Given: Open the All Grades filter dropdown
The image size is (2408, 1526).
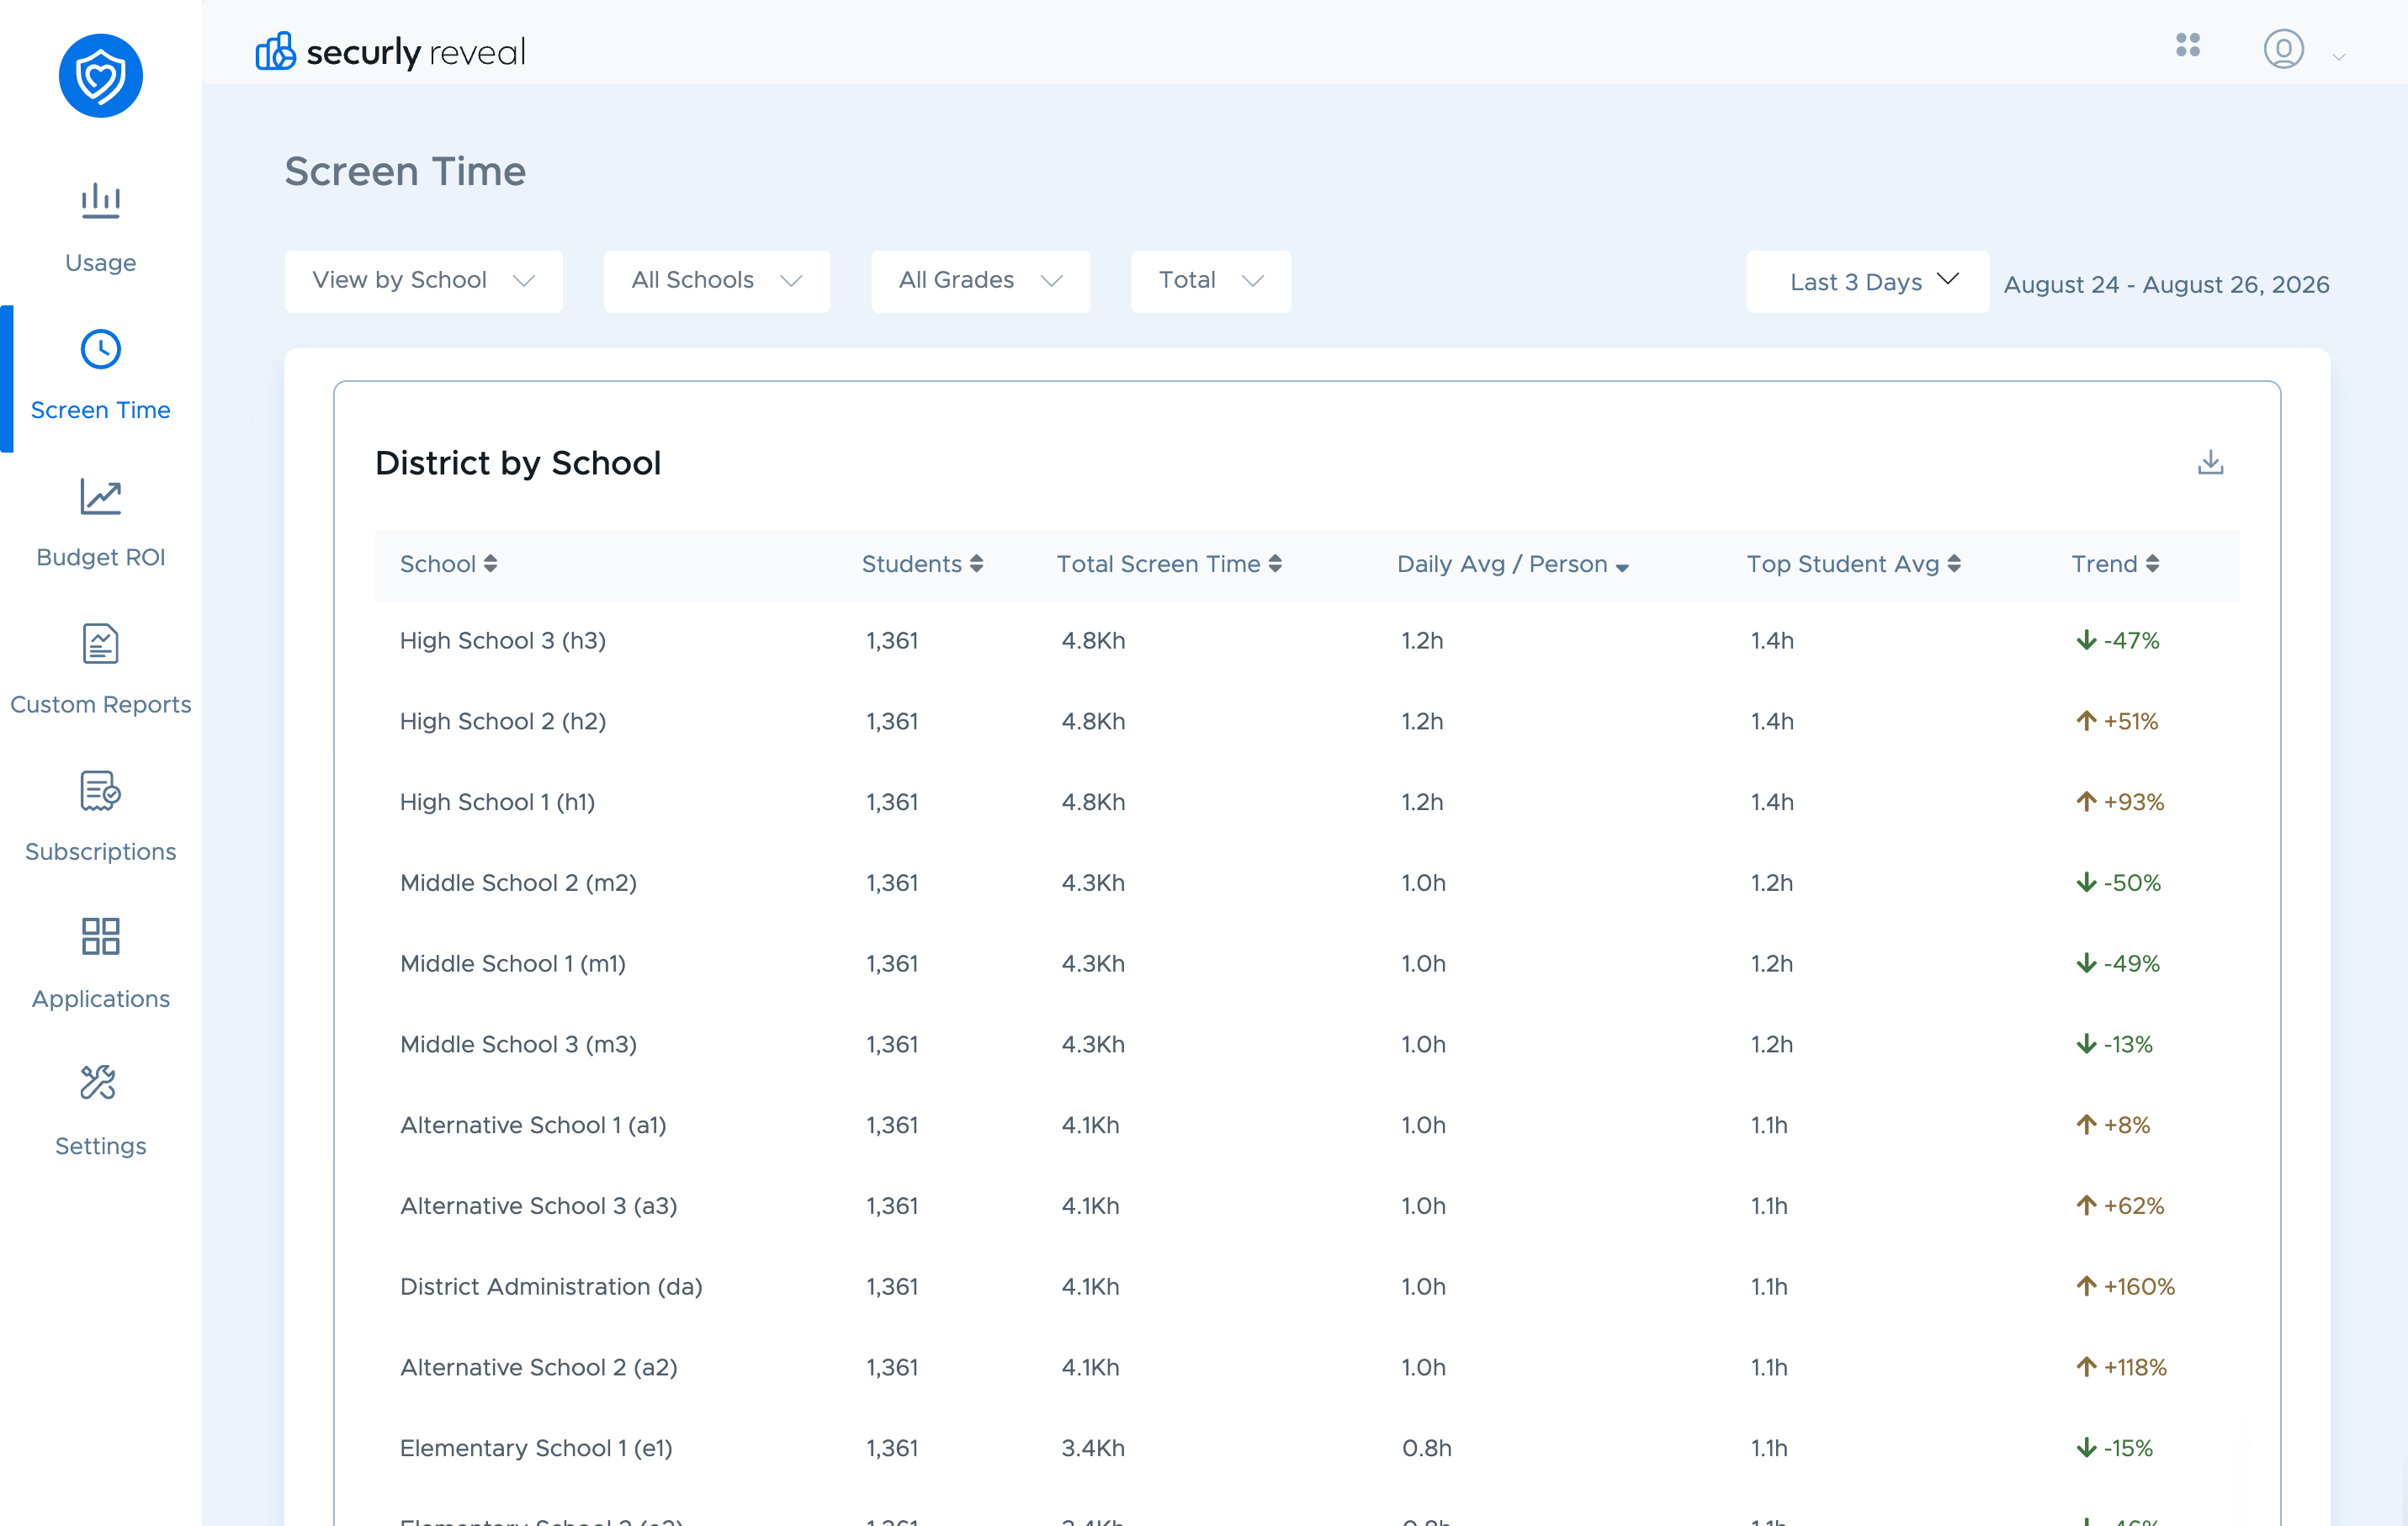Looking at the screenshot, I should pos(980,281).
